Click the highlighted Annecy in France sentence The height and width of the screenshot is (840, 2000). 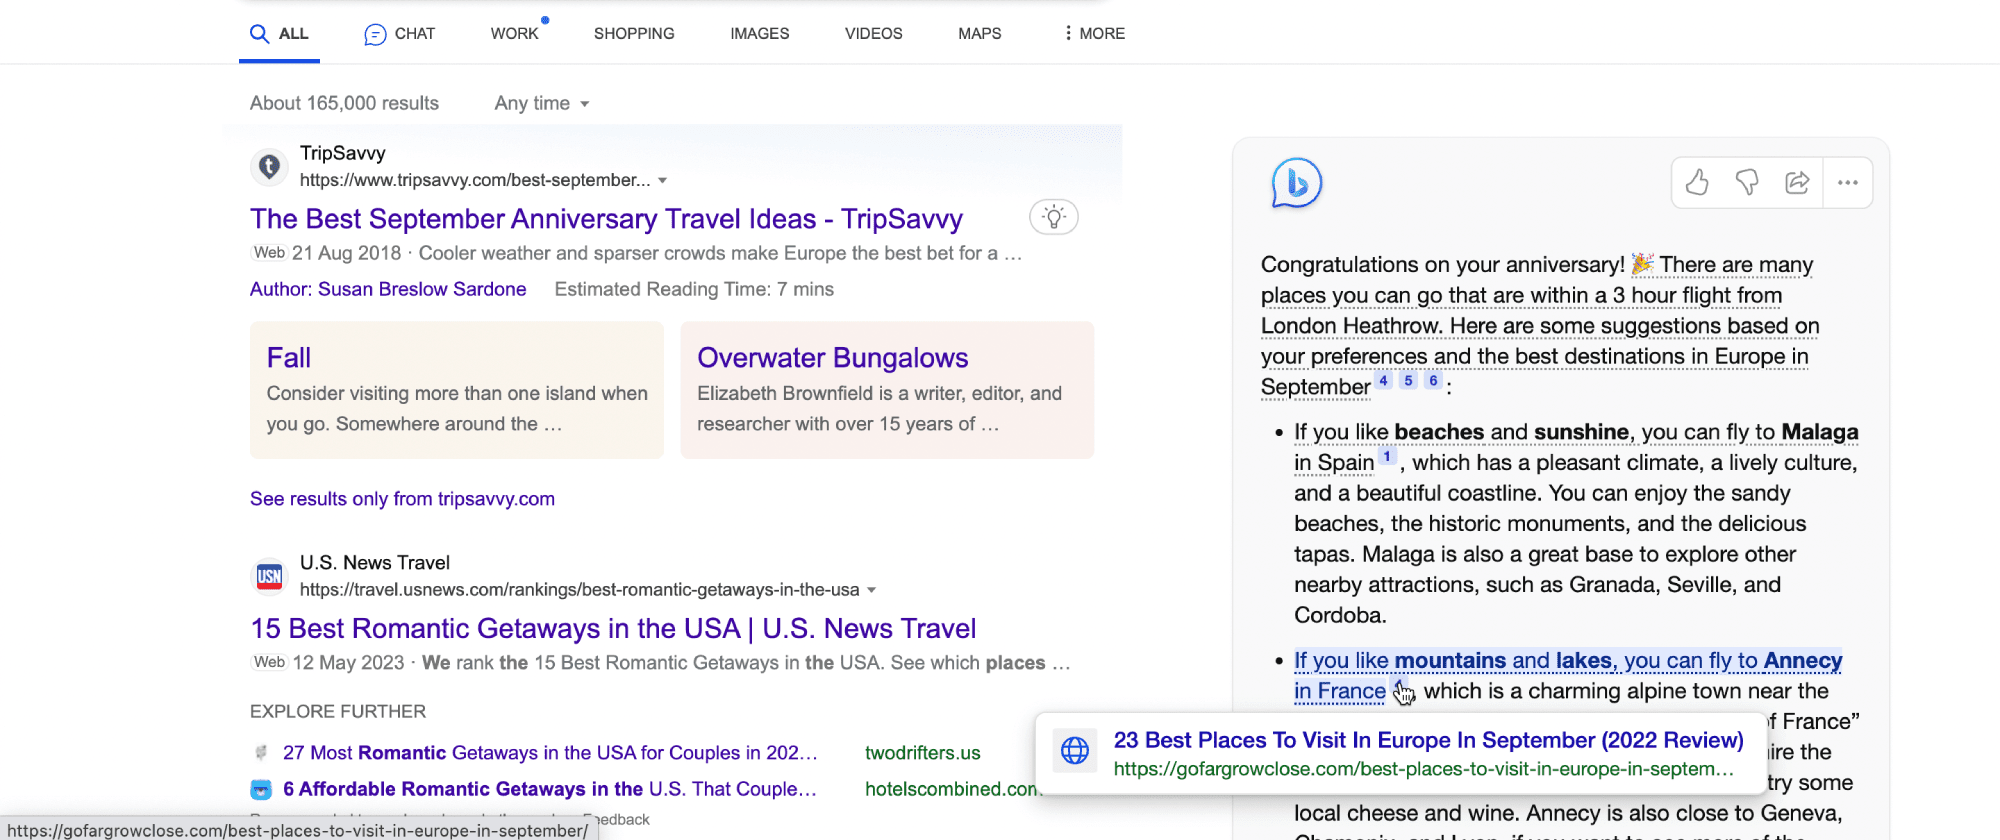coord(1568,676)
